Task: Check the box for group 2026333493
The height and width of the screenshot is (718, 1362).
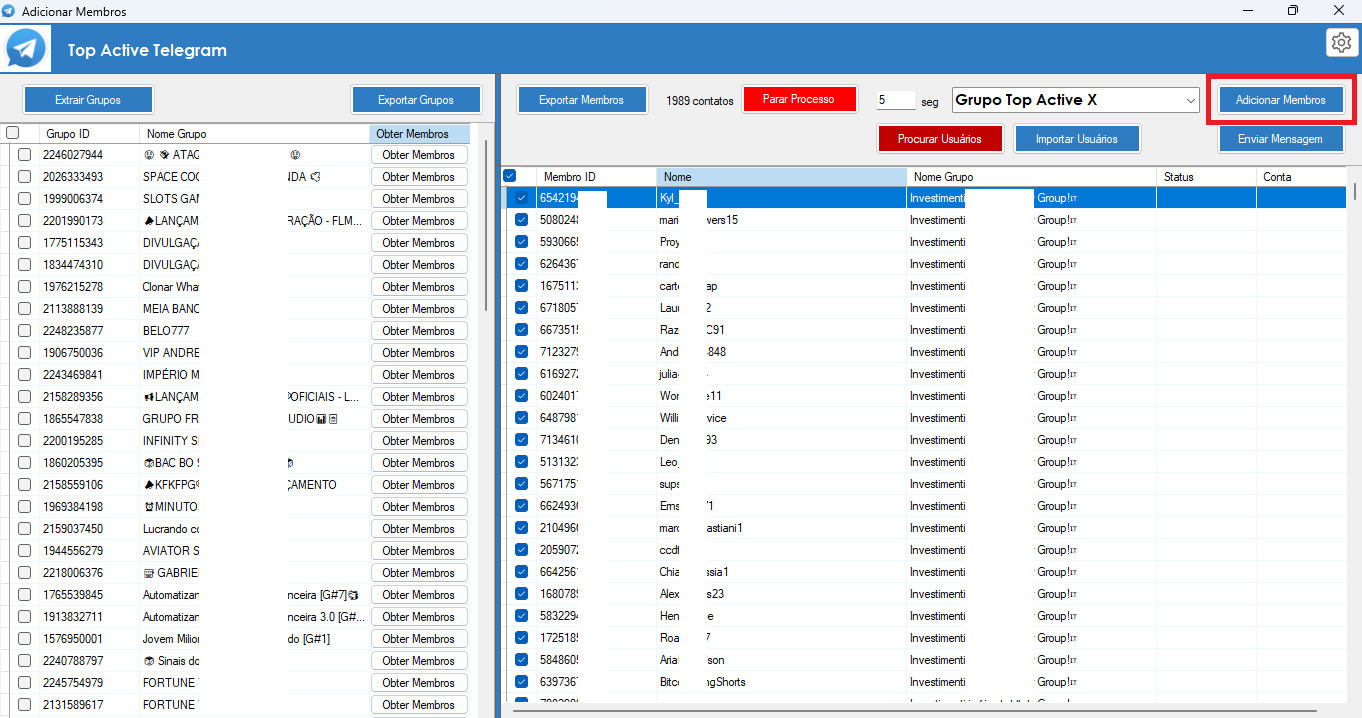Action: coord(24,177)
